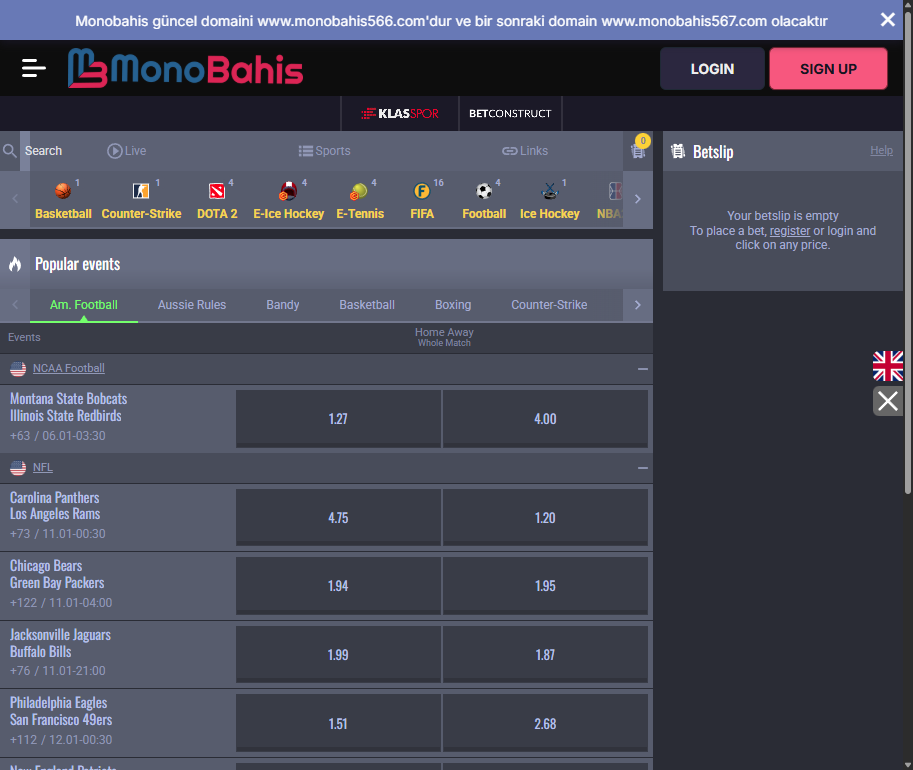The image size is (913, 770).
Task: Dismiss the domain announcement banner
Action: tap(887, 20)
